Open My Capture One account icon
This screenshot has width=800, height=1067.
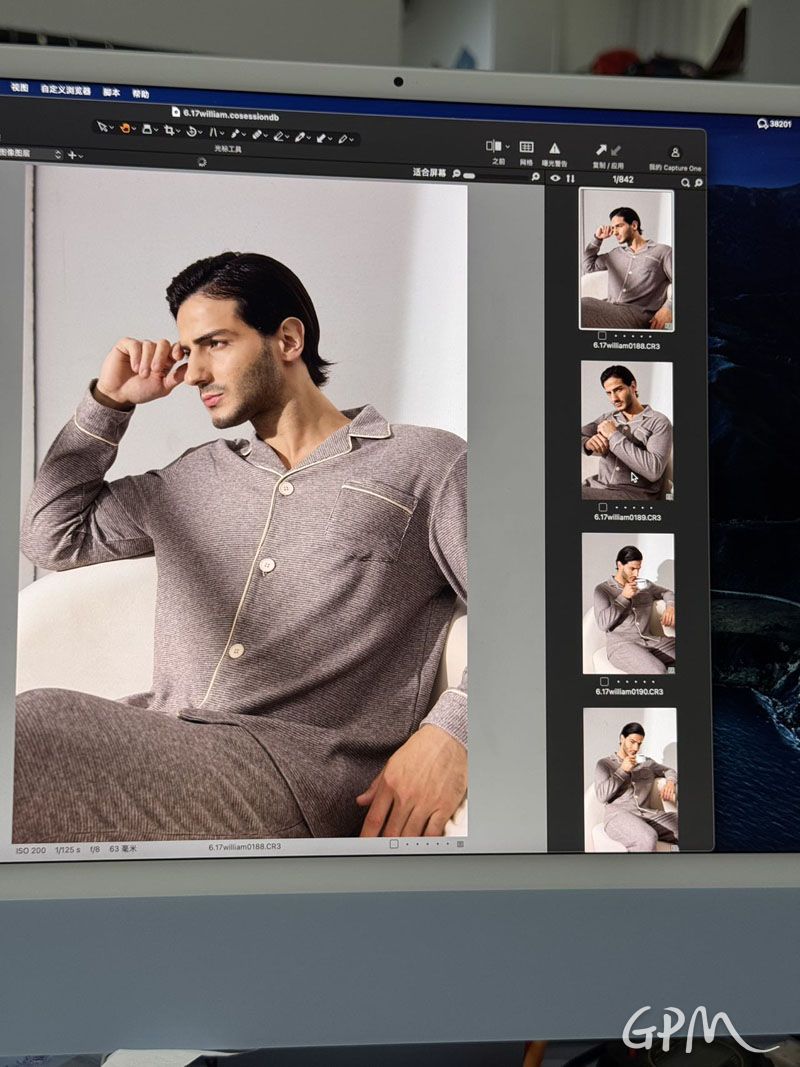pyautogui.click(x=675, y=152)
